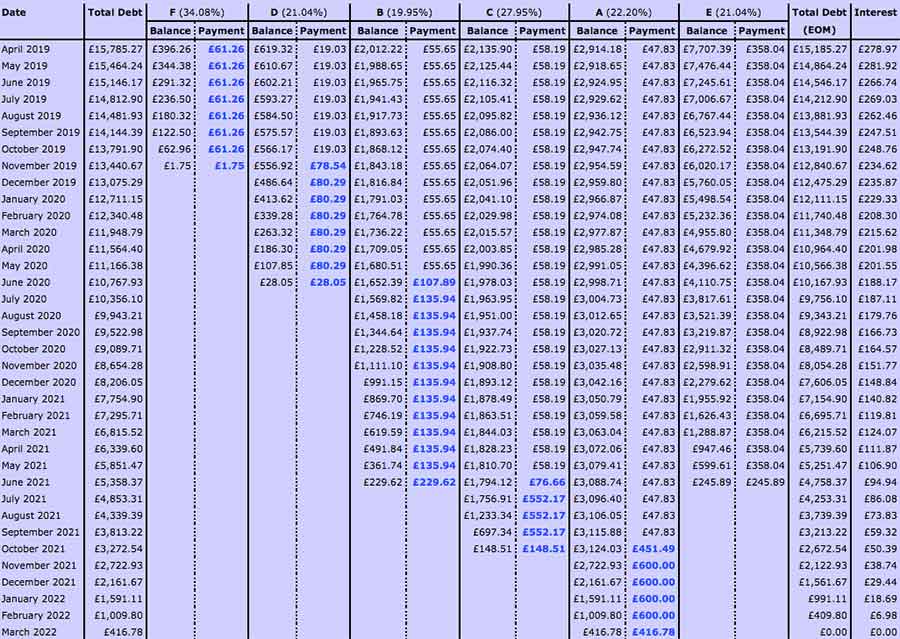900x639 pixels.
Task: Click the "Interest" column header
Action: click(x=875, y=12)
